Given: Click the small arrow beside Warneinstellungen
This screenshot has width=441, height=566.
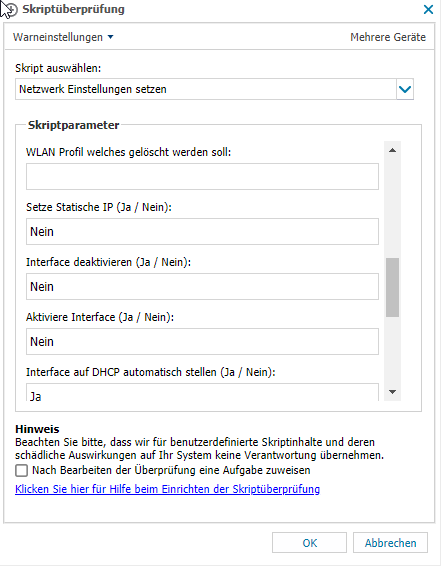Looking at the screenshot, I should [110, 37].
